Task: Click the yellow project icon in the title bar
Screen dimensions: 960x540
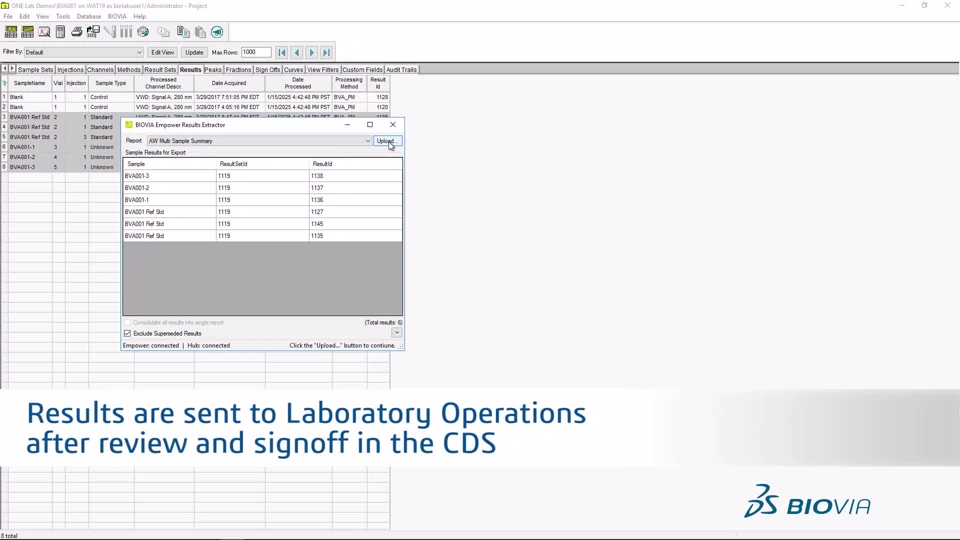Action: (5, 6)
